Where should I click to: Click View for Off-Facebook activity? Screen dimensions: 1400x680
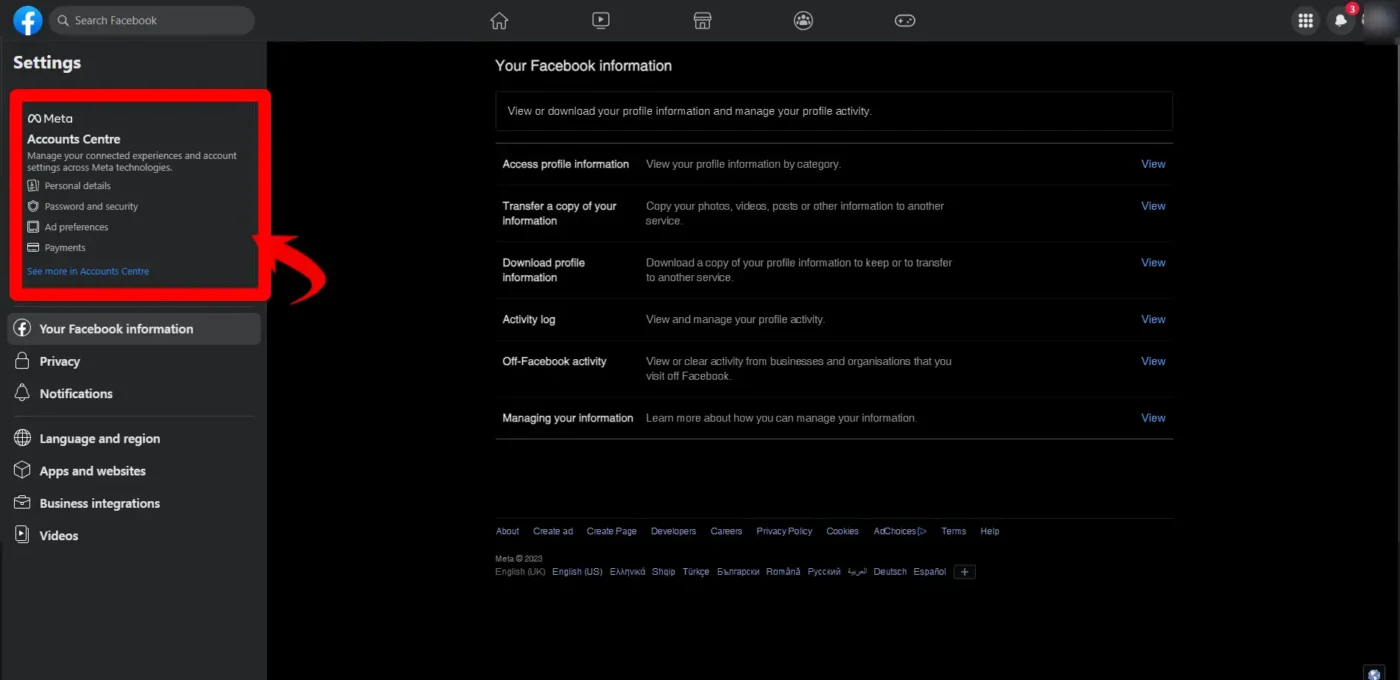[x=1153, y=361]
